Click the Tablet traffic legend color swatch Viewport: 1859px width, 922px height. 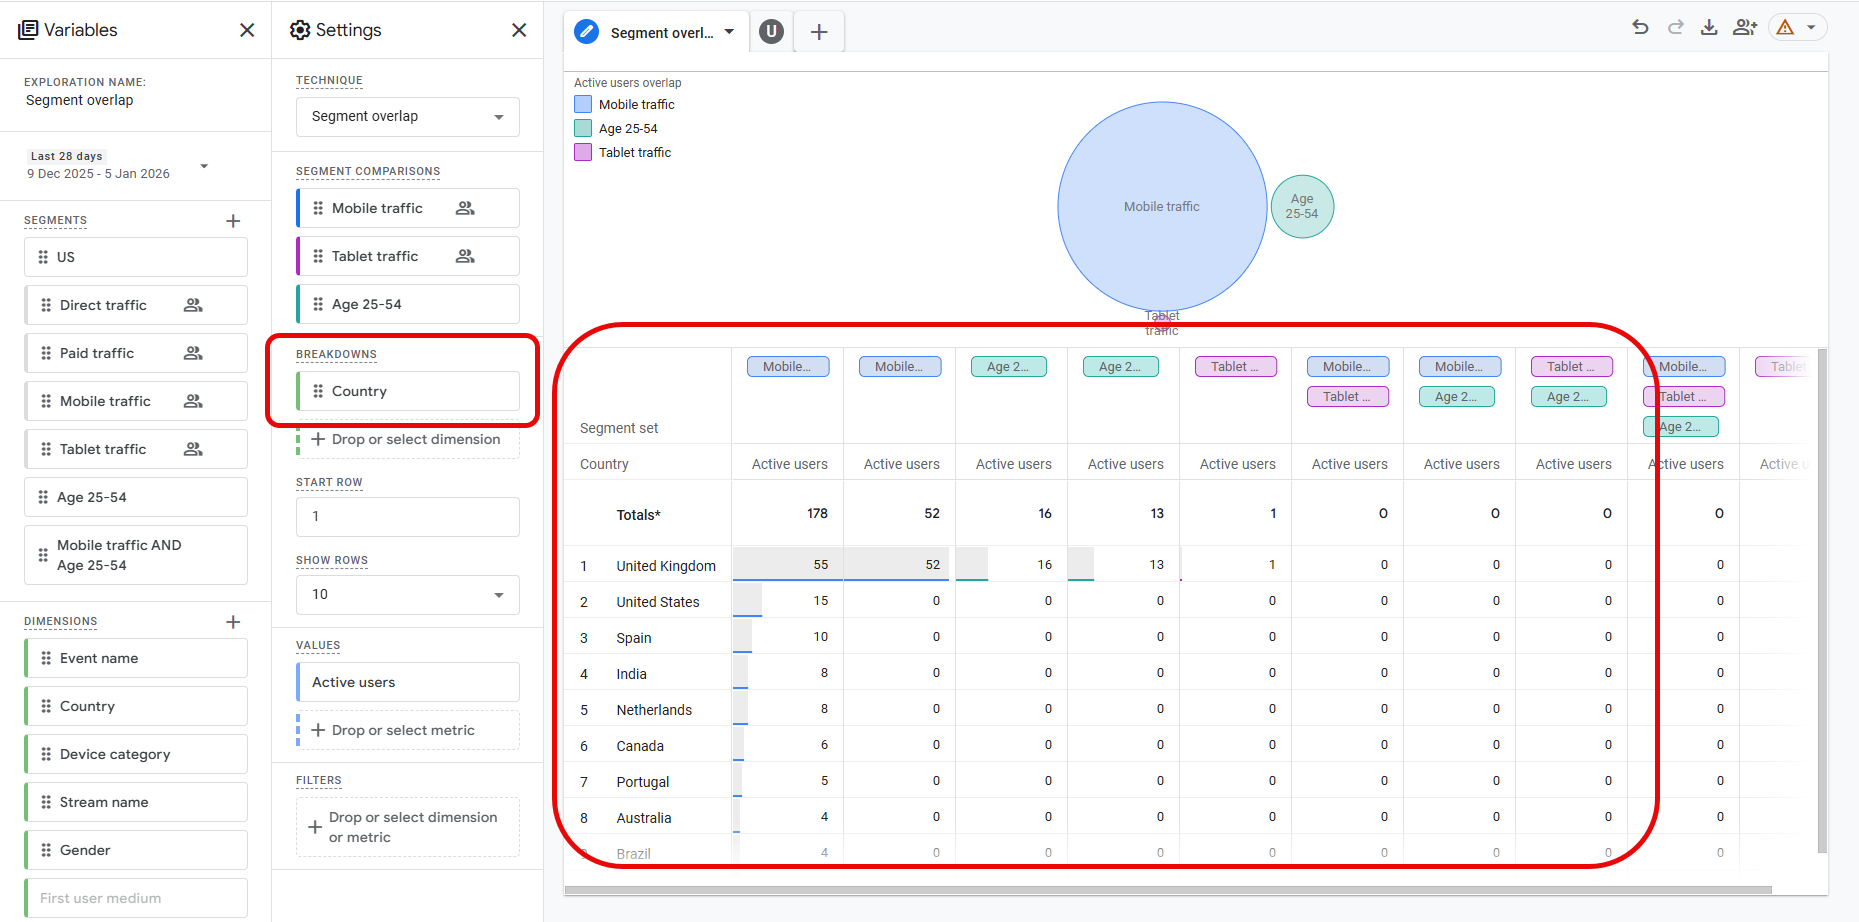pyautogui.click(x=583, y=152)
